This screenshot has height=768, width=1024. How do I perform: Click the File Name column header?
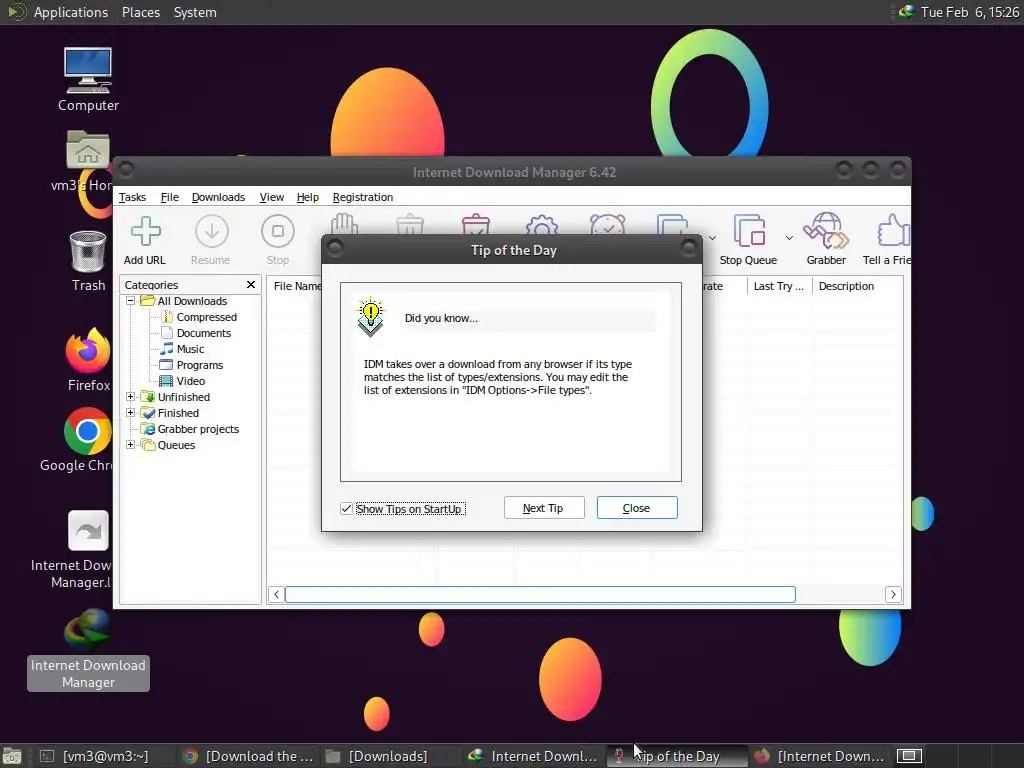tap(296, 286)
